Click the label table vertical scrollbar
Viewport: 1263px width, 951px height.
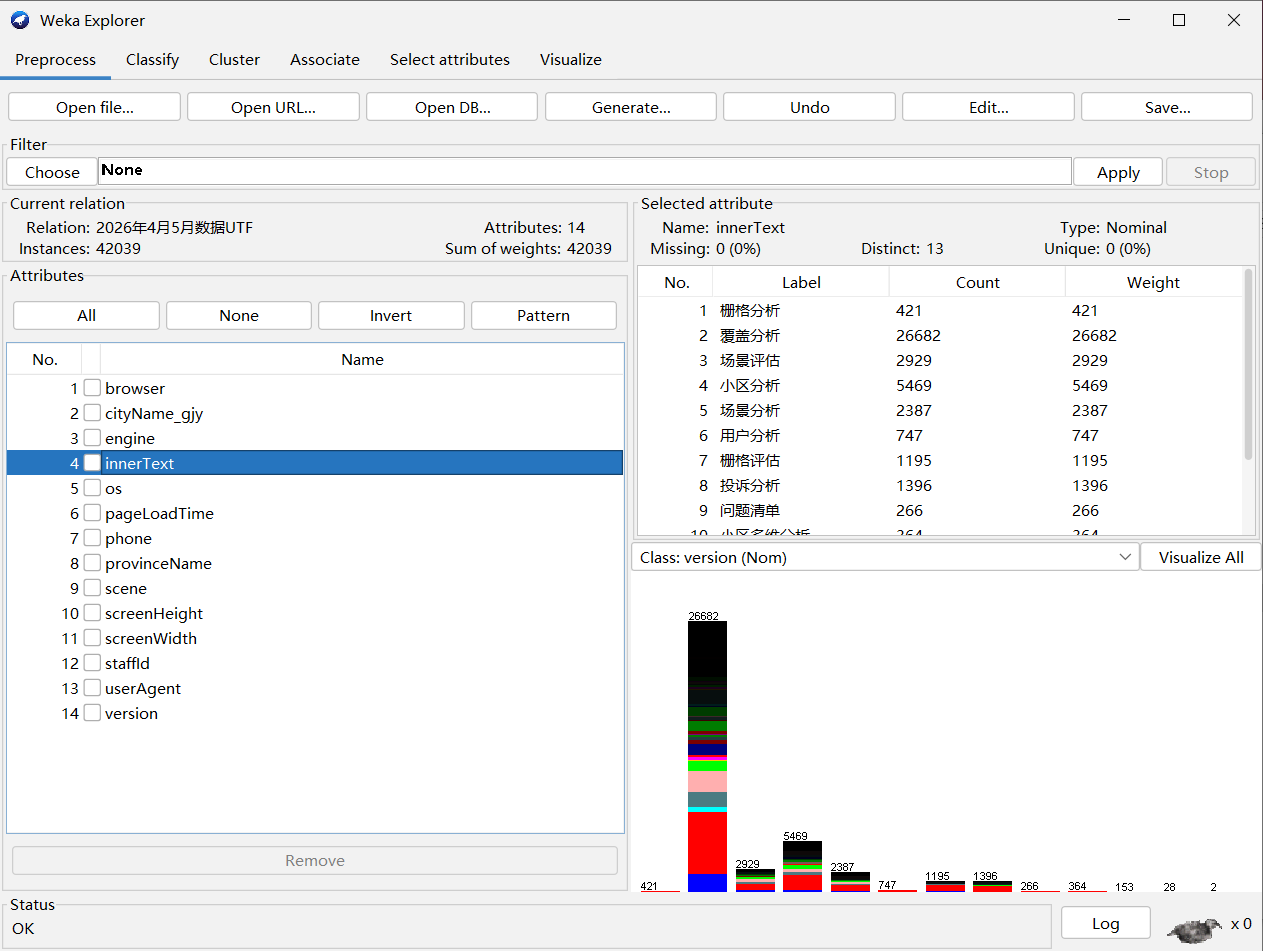point(1248,401)
